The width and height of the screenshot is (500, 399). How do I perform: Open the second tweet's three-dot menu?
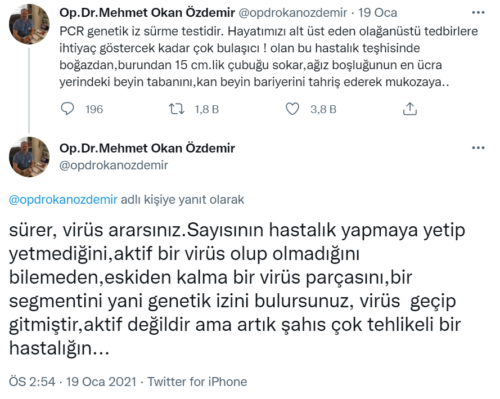pyautogui.click(x=478, y=148)
